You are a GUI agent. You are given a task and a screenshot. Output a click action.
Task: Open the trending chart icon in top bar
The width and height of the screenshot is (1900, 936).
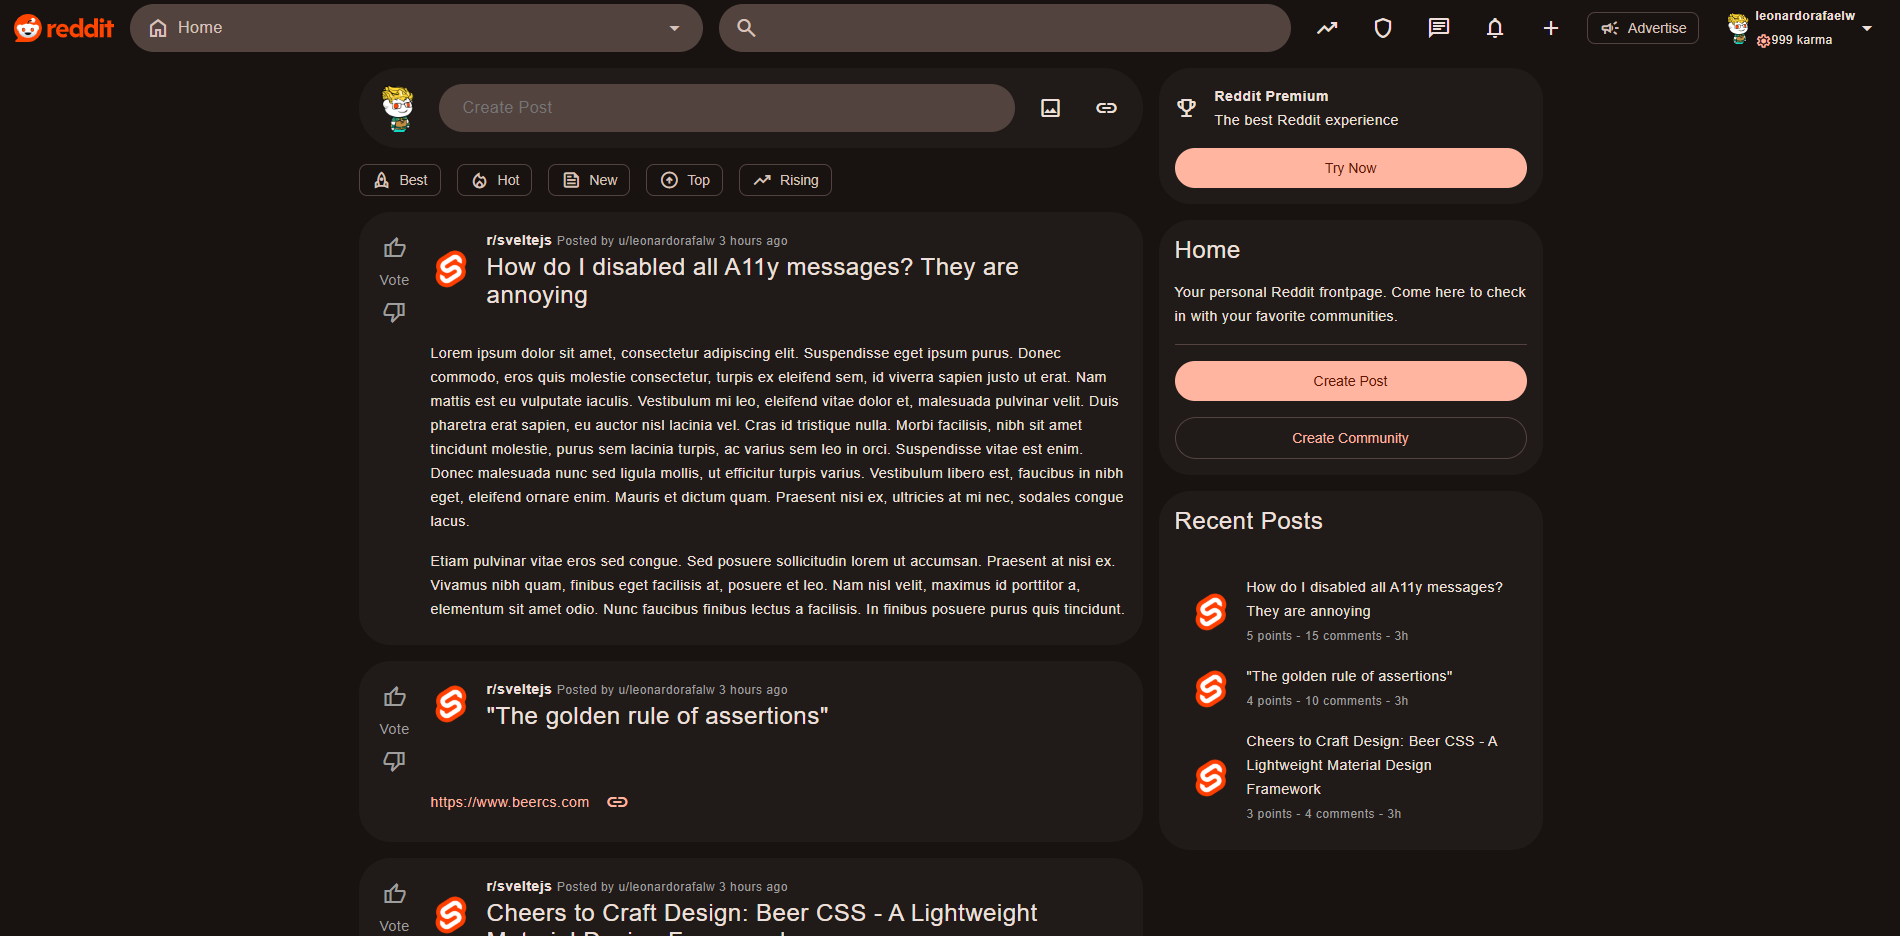1326,27
